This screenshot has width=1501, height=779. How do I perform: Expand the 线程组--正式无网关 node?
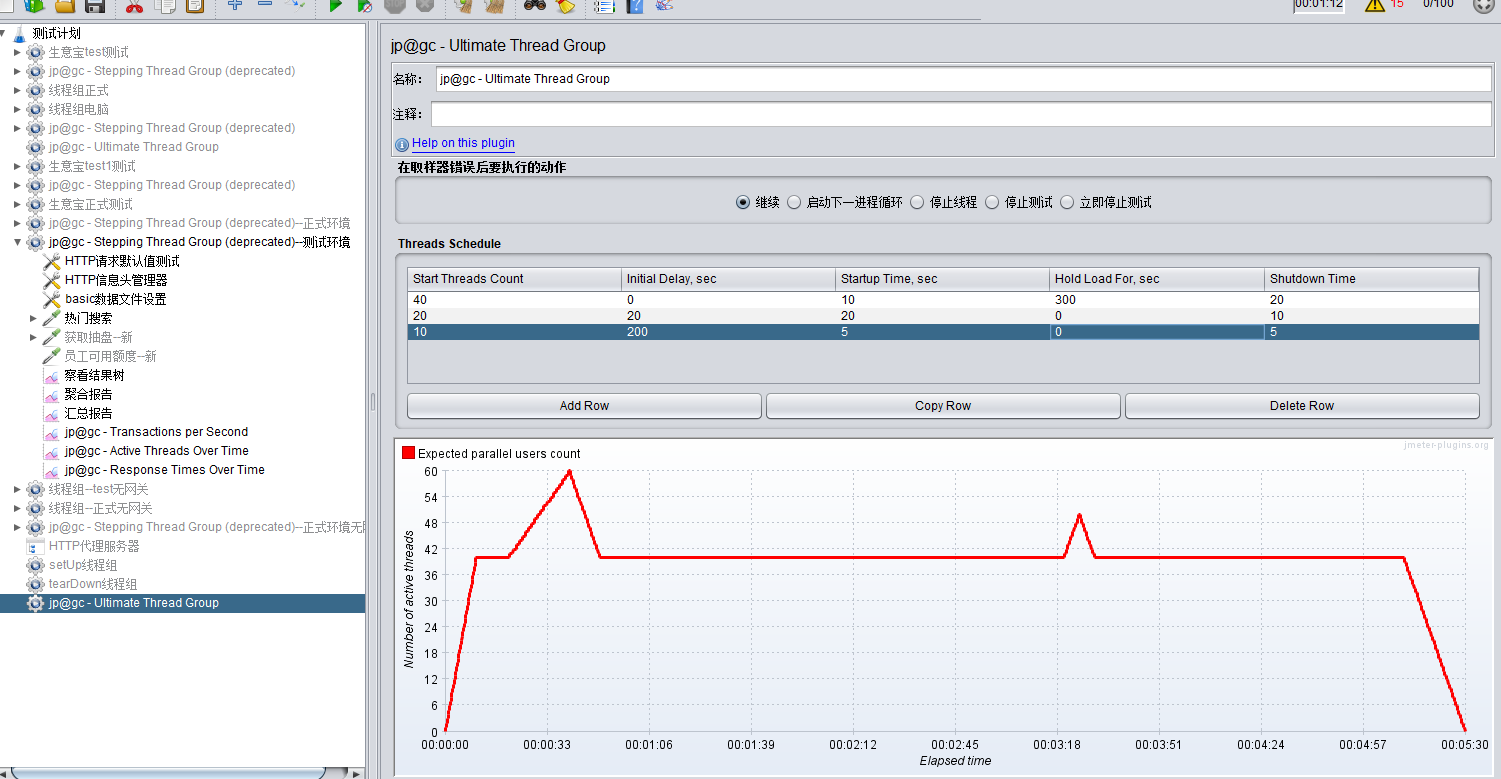17,508
